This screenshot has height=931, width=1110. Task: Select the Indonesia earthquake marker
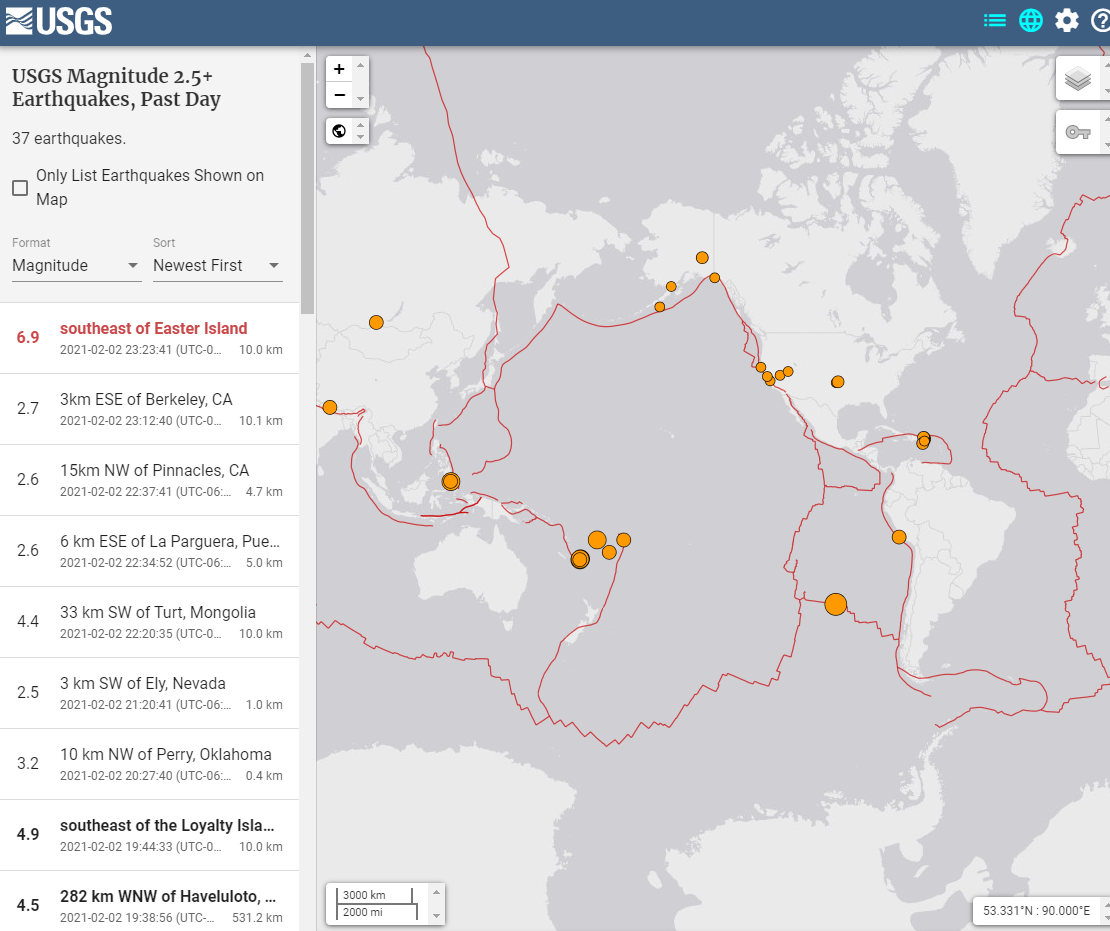450,482
